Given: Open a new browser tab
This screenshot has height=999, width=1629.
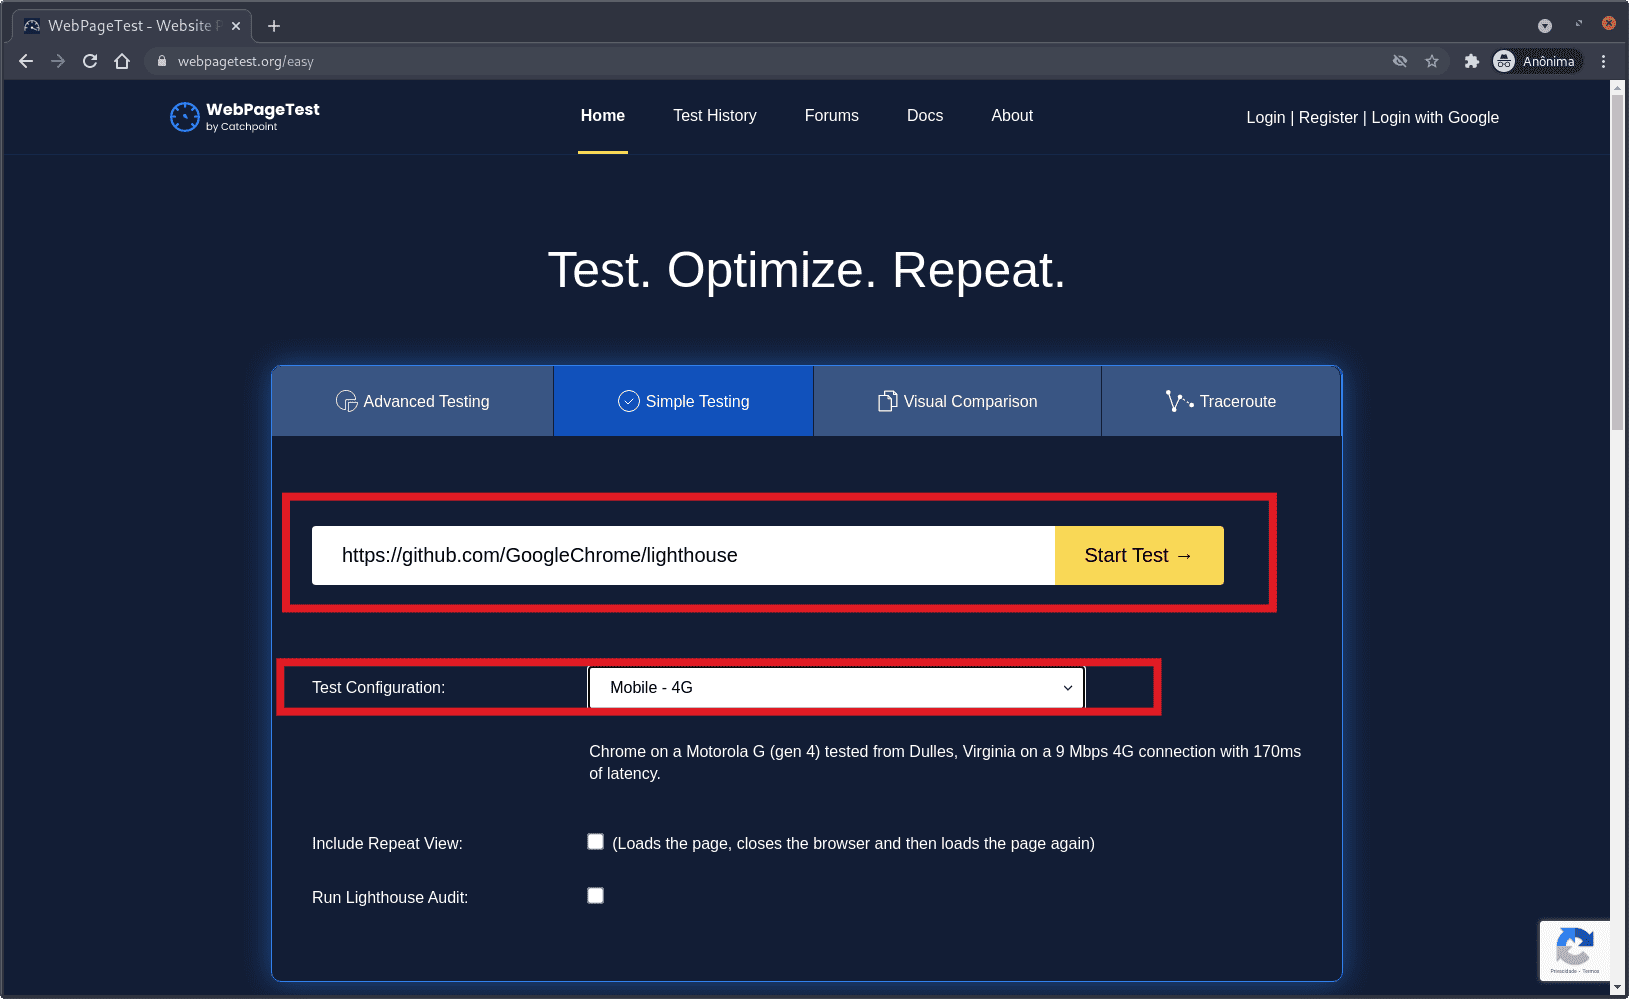Looking at the screenshot, I should 274,26.
